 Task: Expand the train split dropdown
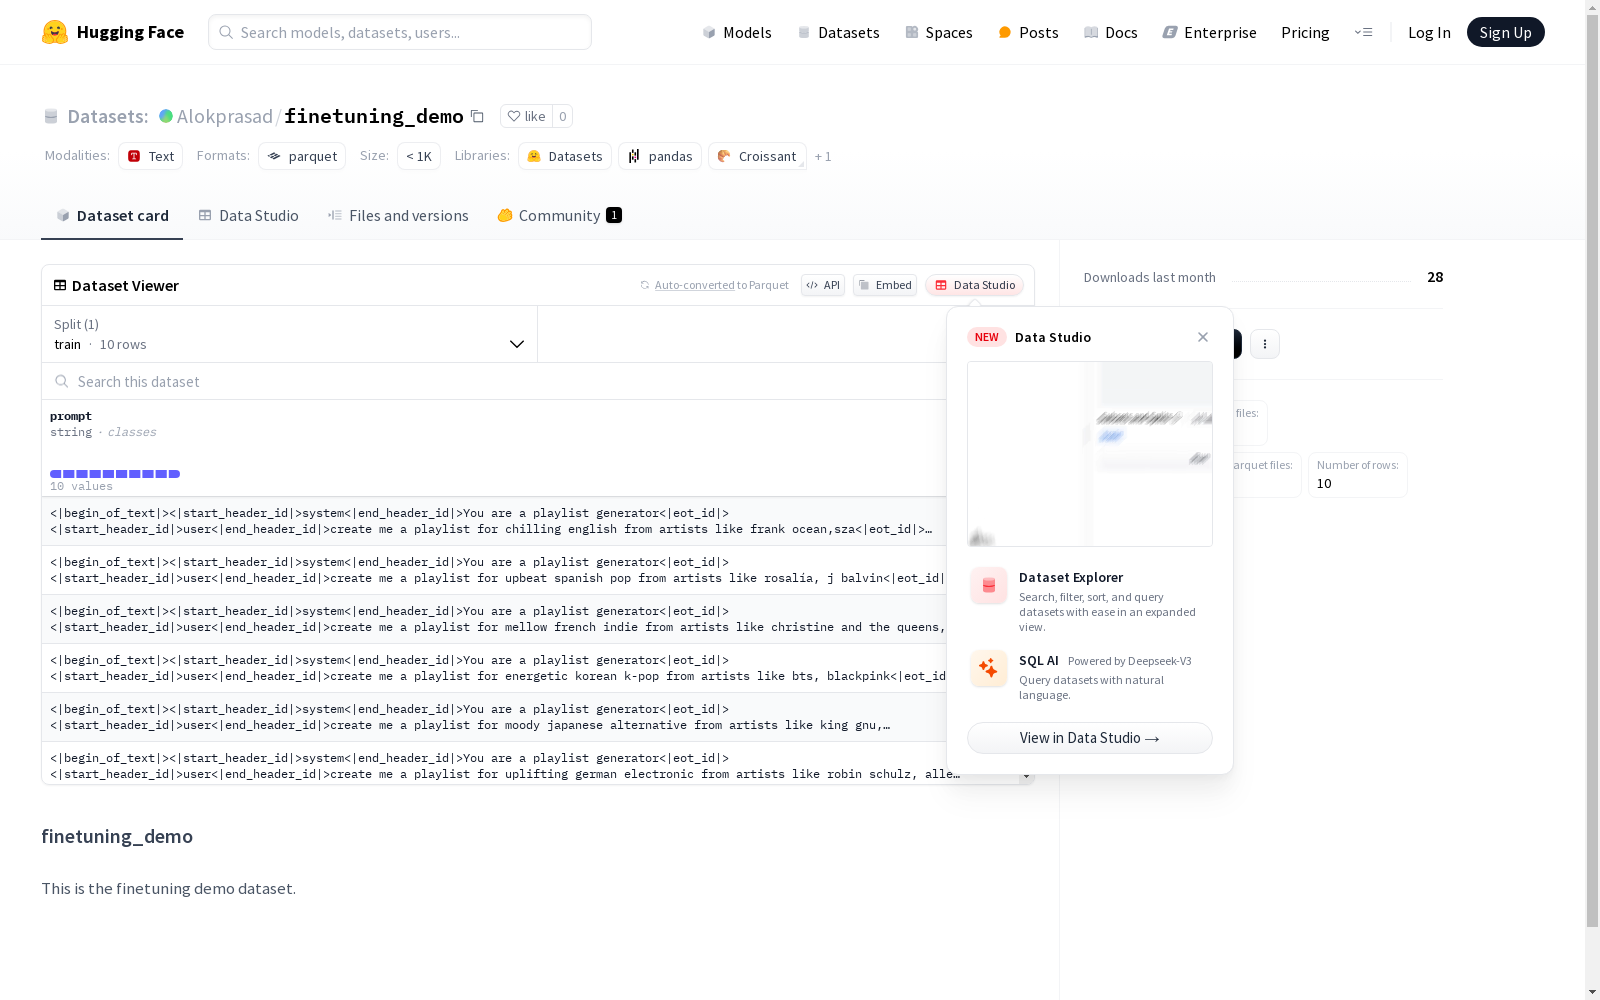pyautogui.click(x=289, y=334)
